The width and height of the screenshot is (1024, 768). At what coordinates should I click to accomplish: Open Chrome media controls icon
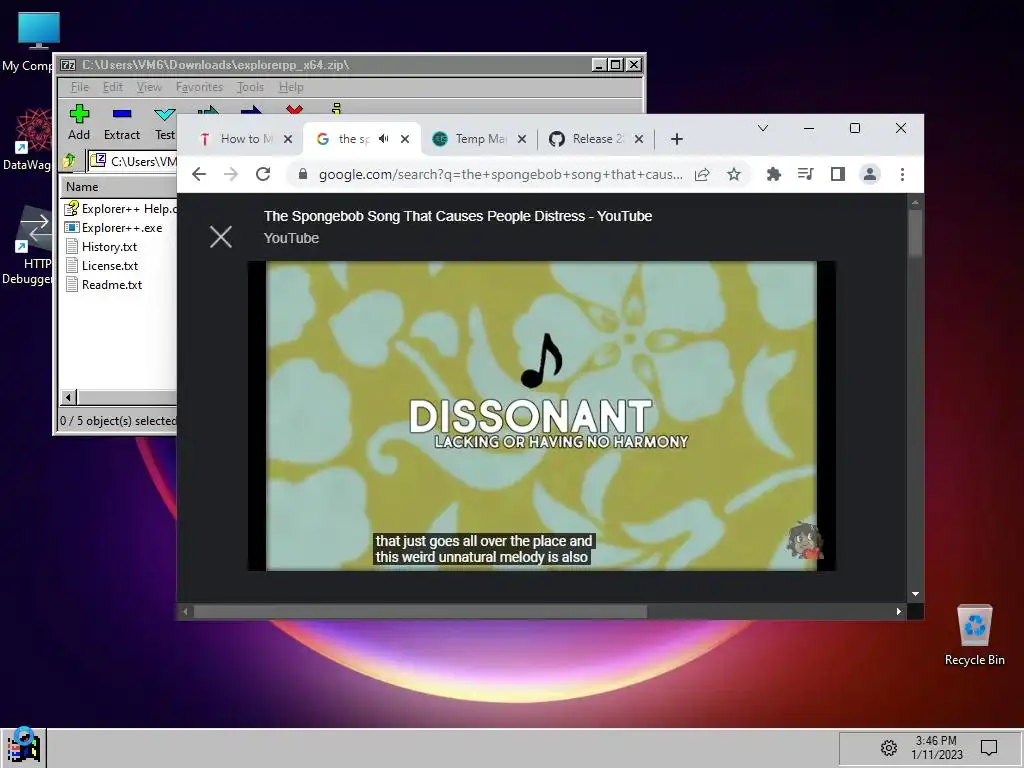806,174
